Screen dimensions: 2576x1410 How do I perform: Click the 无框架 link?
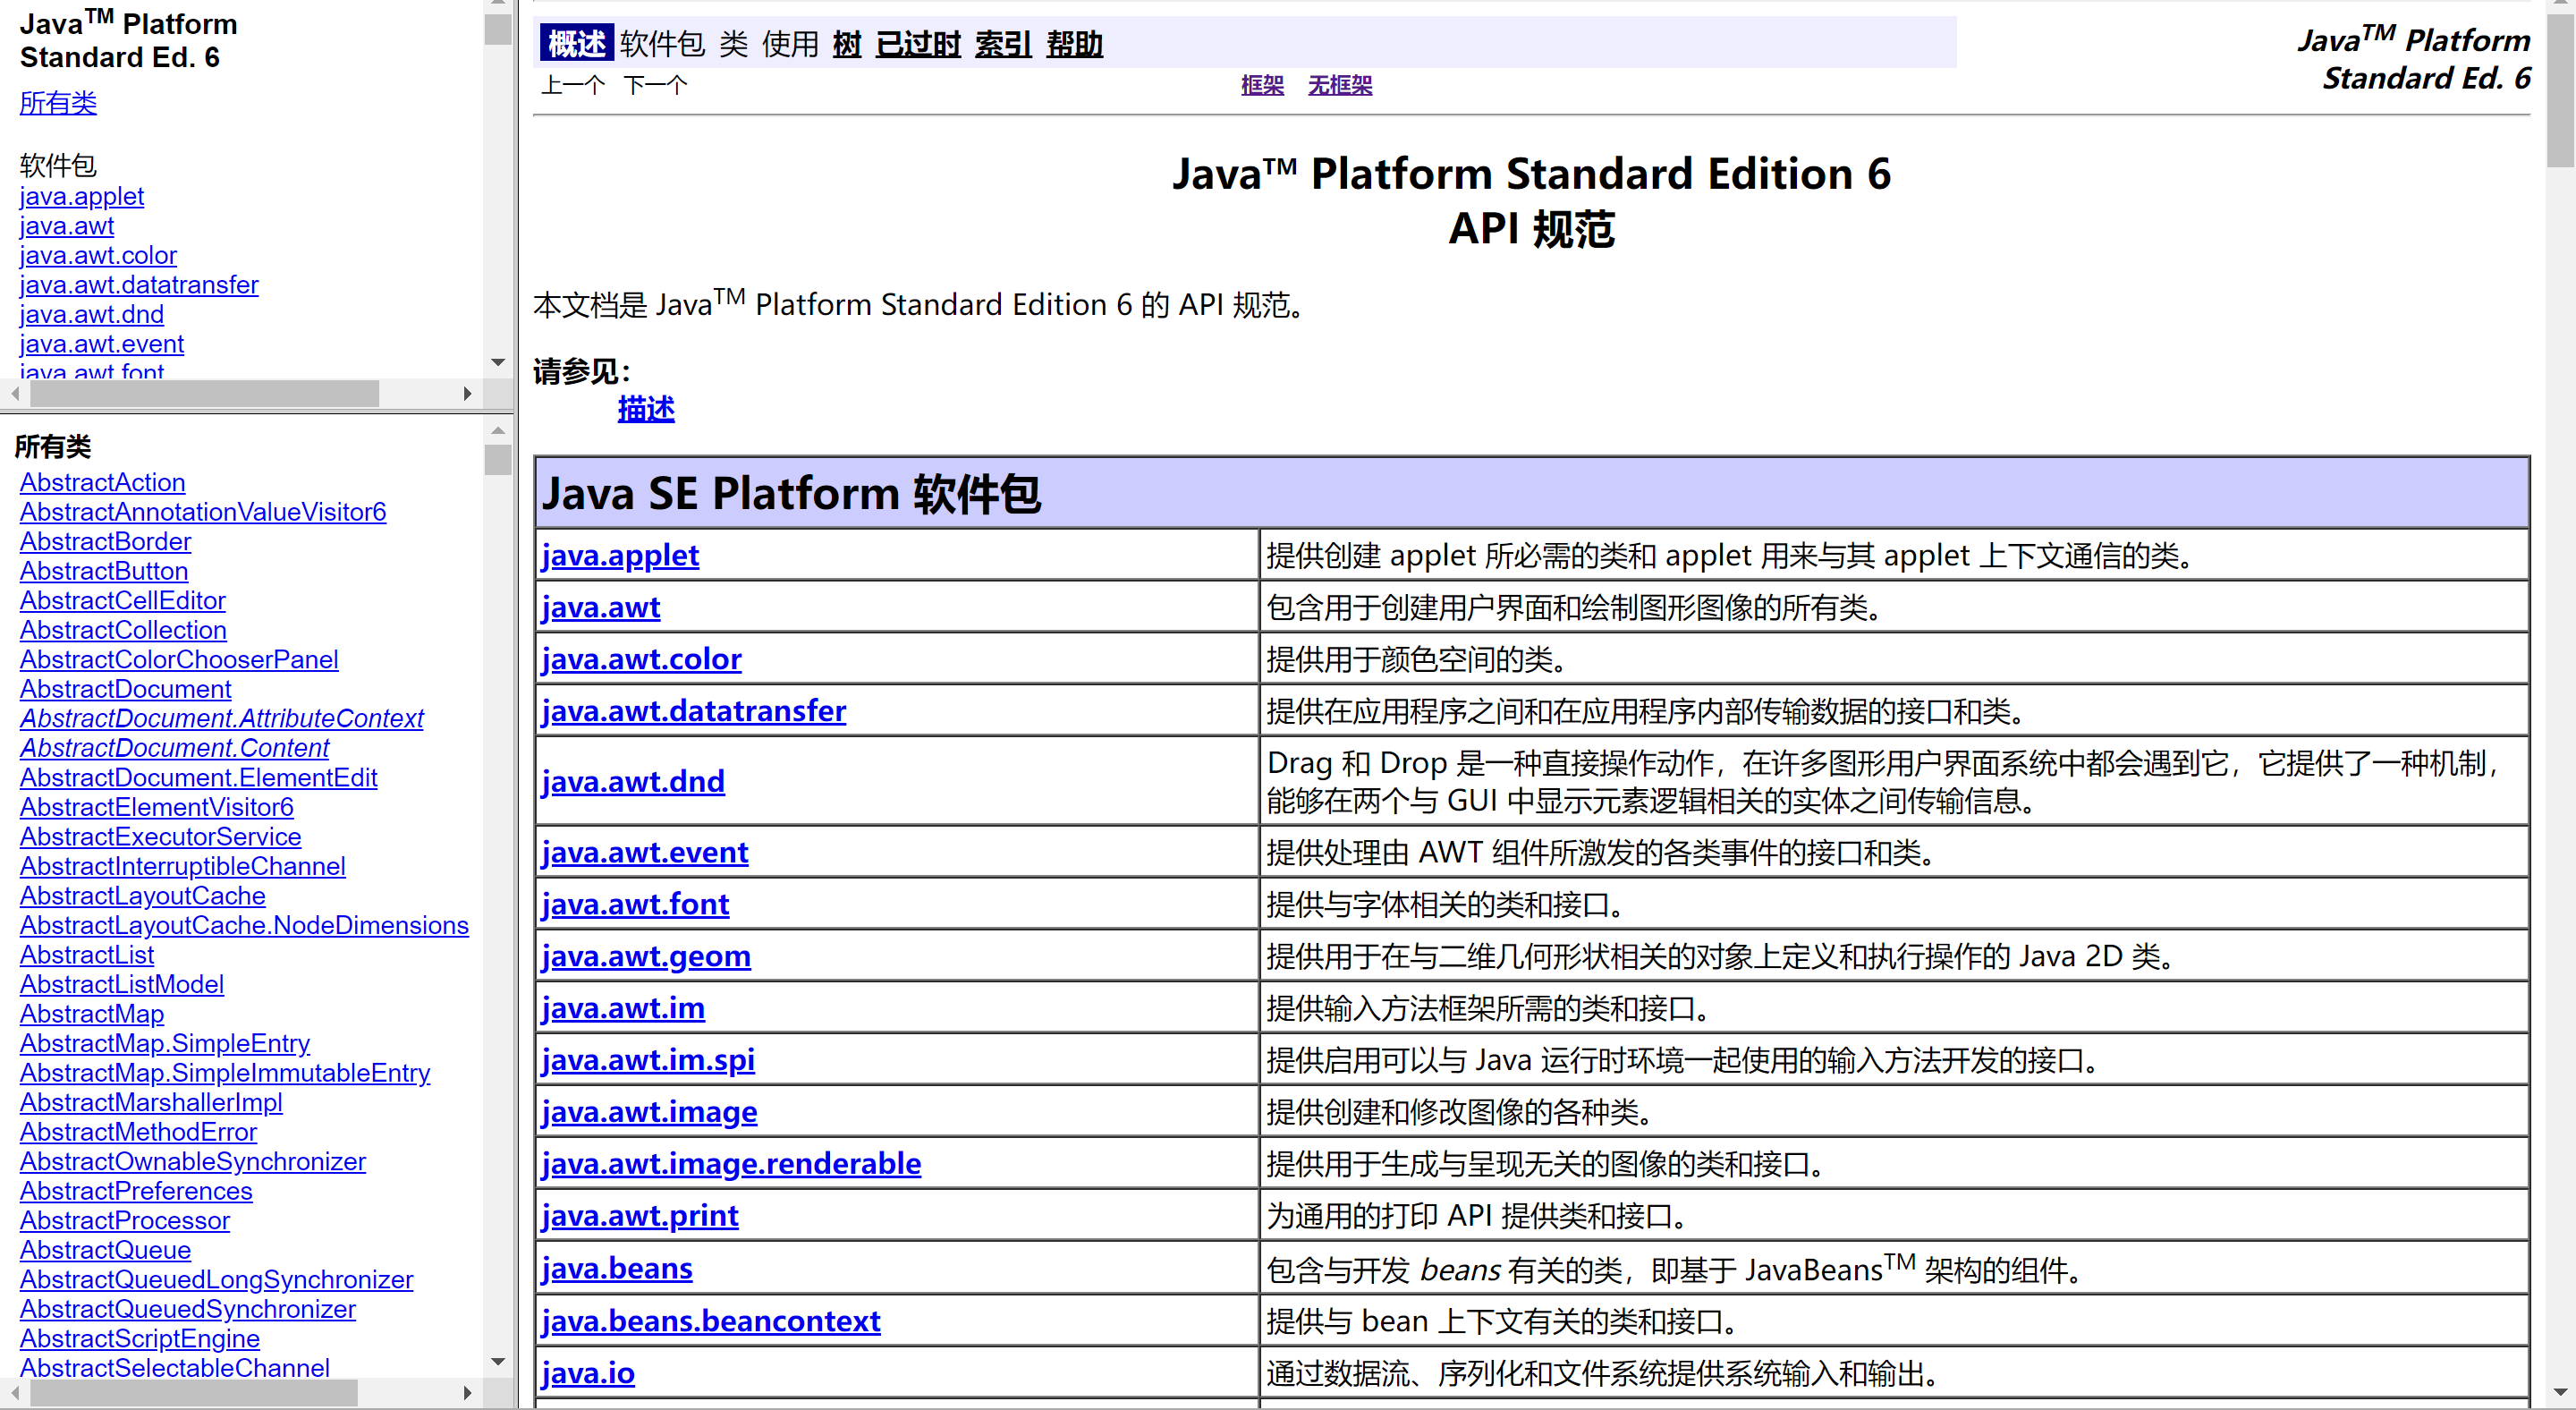[1339, 86]
